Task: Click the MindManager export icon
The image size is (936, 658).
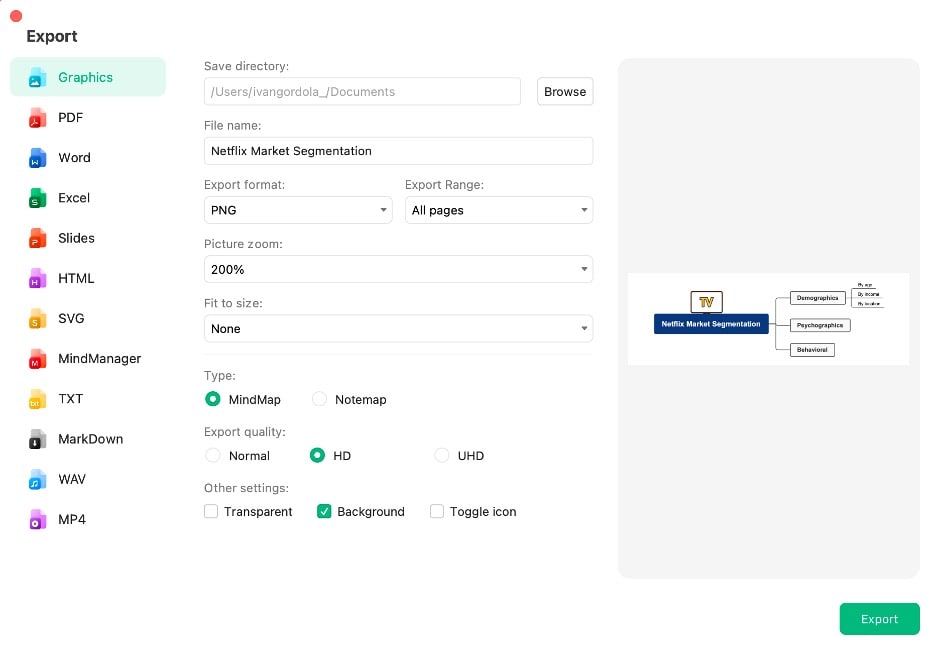Action: click(38, 359)
